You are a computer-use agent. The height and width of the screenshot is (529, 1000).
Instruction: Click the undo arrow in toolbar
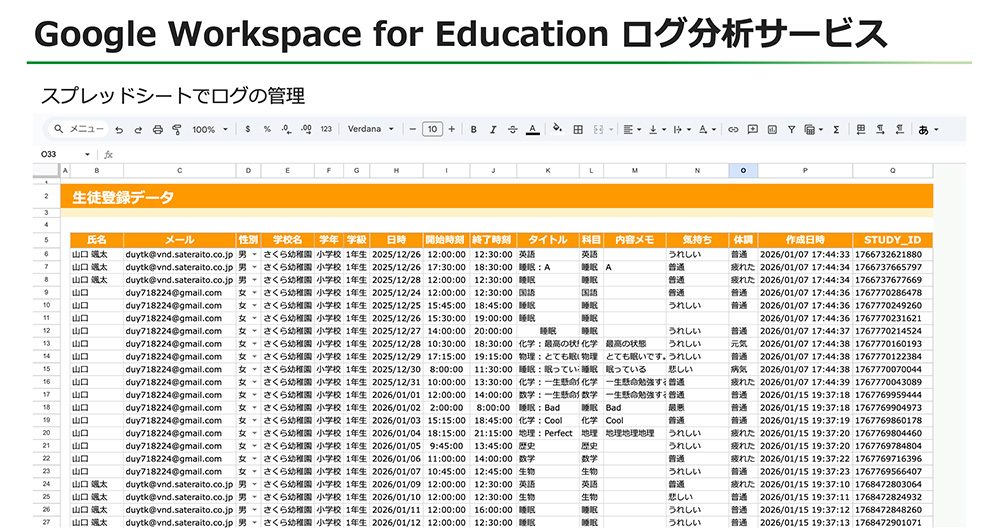click(119, 130)
